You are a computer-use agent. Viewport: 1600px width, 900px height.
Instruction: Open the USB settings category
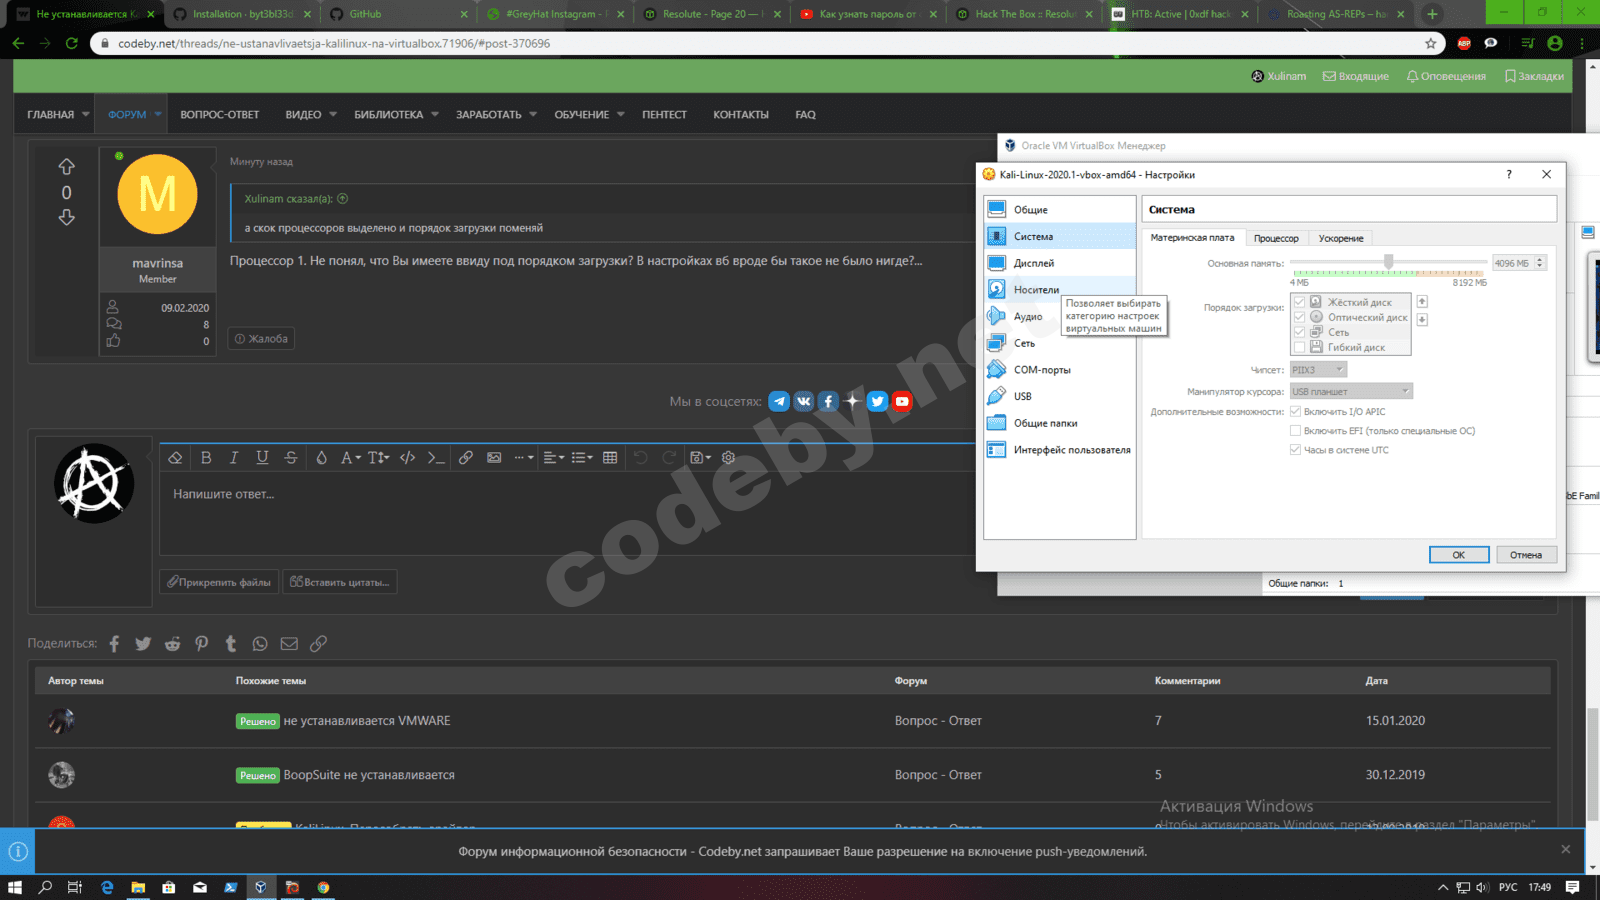click(x=1022, y=397)
